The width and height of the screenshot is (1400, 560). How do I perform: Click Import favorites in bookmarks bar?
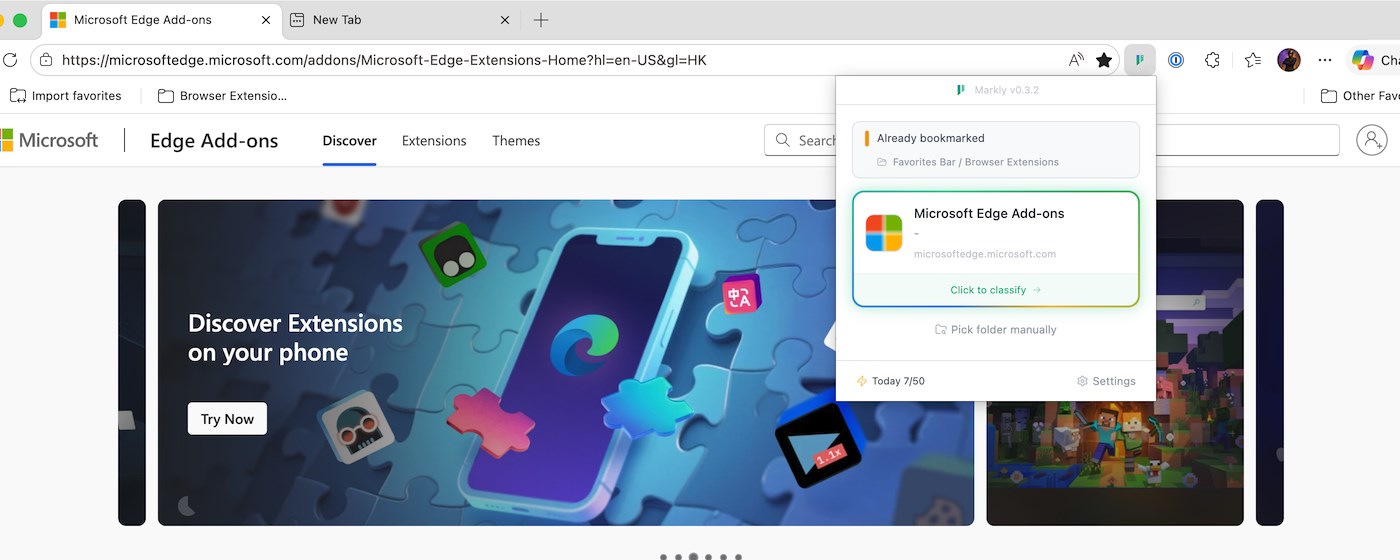(66, 96)
